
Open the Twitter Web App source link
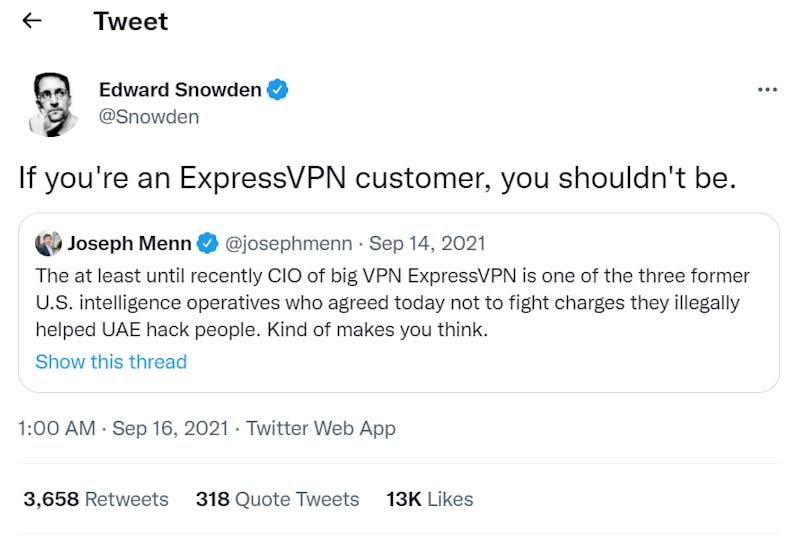coord(321,428)
